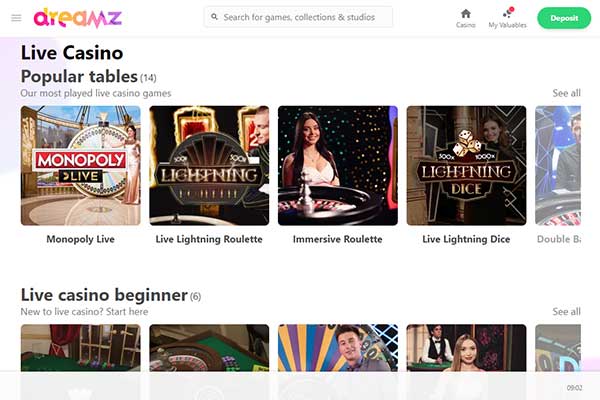Click the Monopoly Live title text
The height and width of the screenshot is (400, 600).
pos(81,239)
